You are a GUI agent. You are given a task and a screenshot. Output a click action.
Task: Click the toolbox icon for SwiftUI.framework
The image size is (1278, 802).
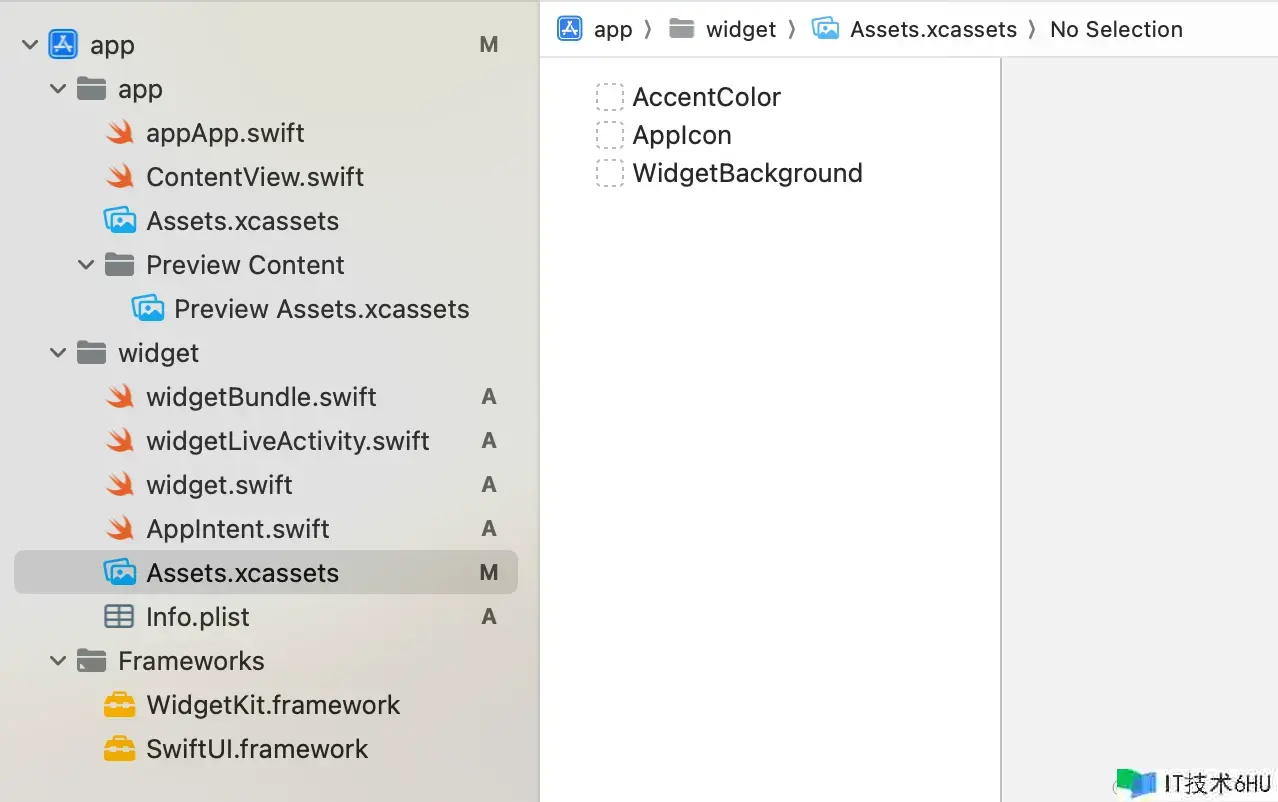[x=119, y=749]
